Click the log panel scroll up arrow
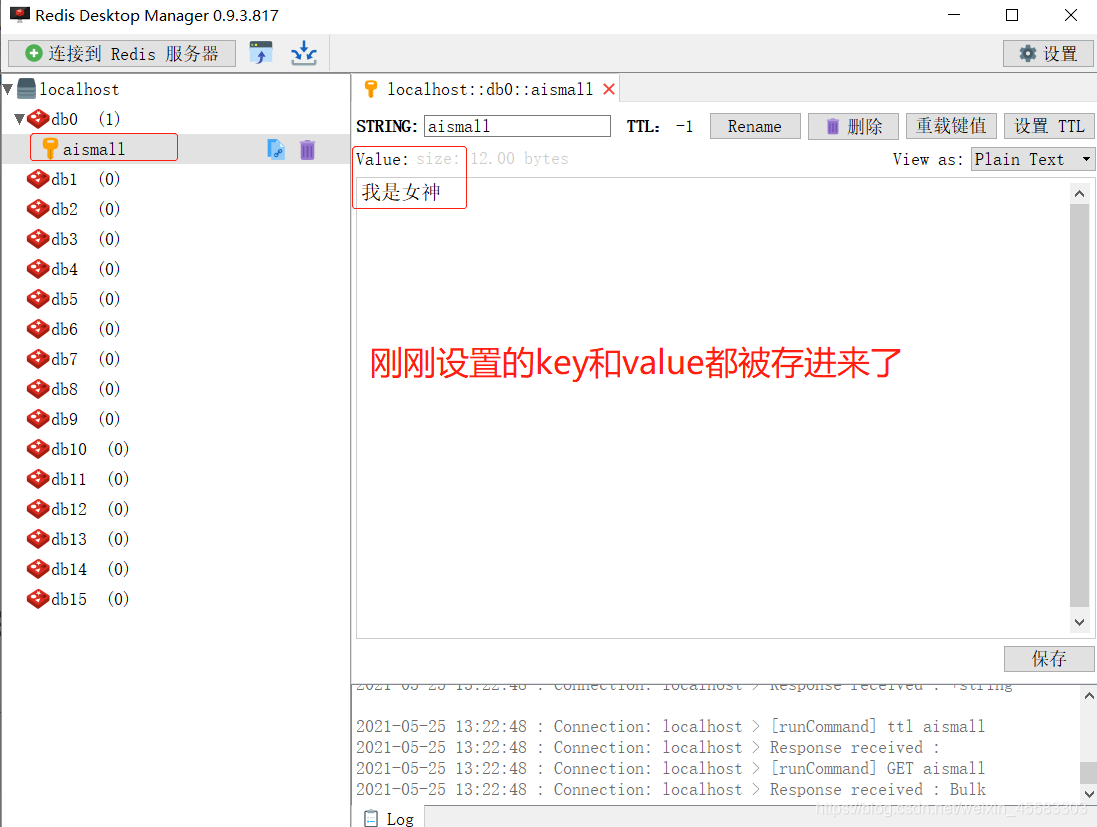The image size is (1097, 827). pyautogui.click(x=1089, y=695)
